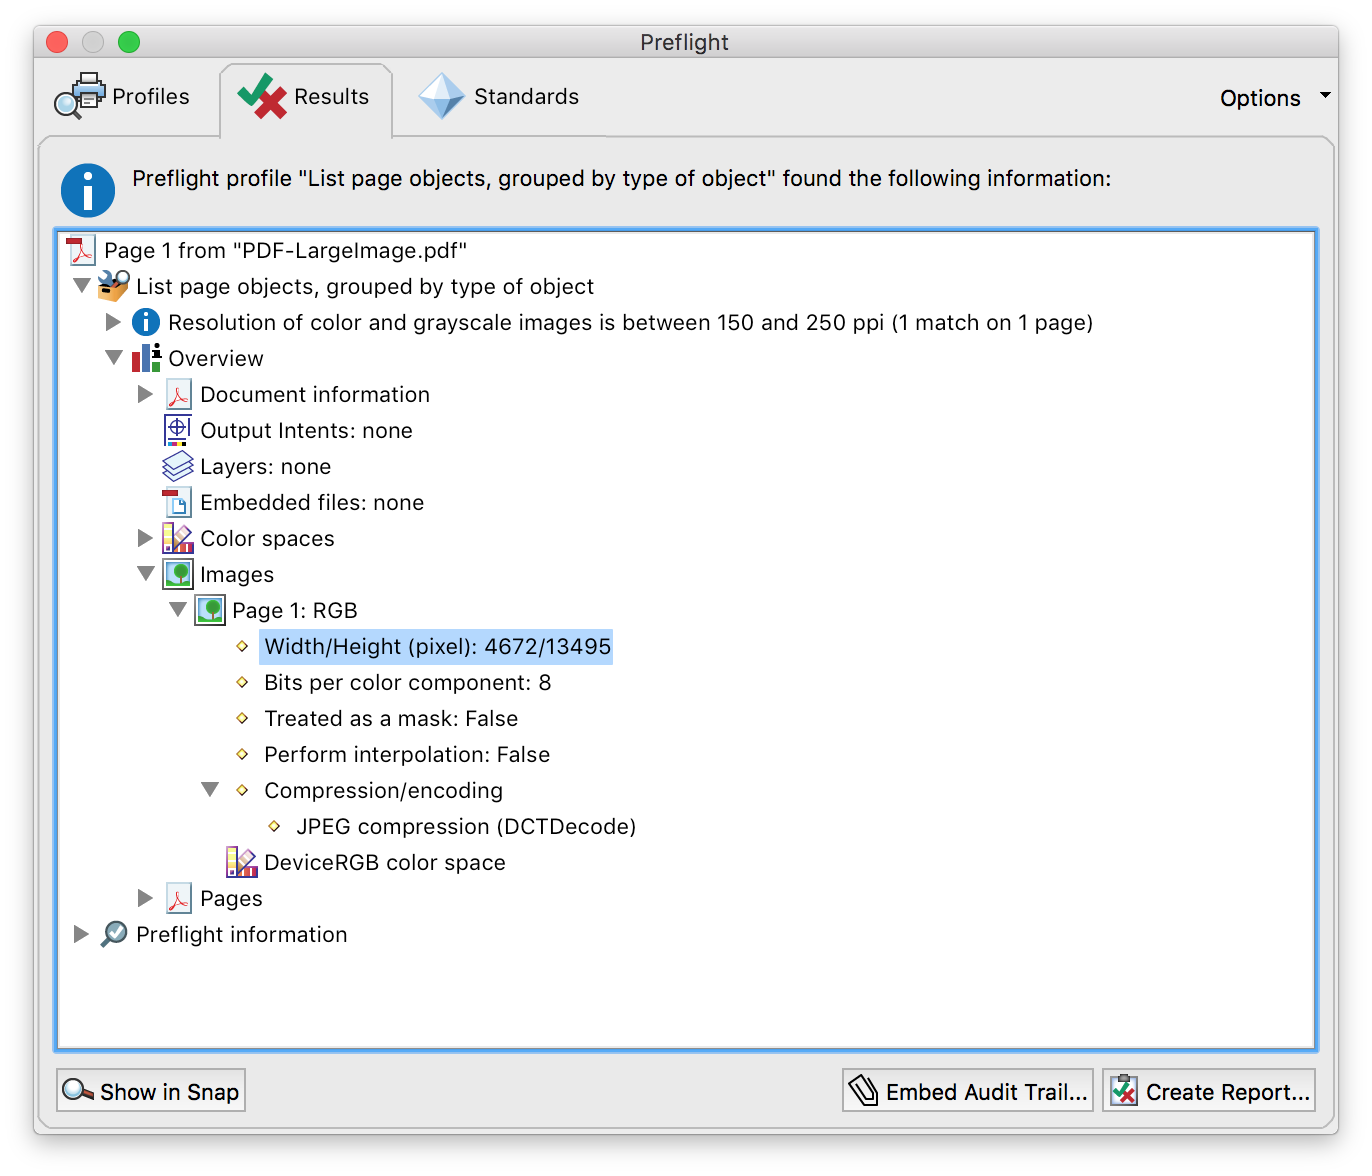Viewport: 1372px width, 1176px height.
Task: Click the Preflight information magnifier icon
Action: point(114,934)
